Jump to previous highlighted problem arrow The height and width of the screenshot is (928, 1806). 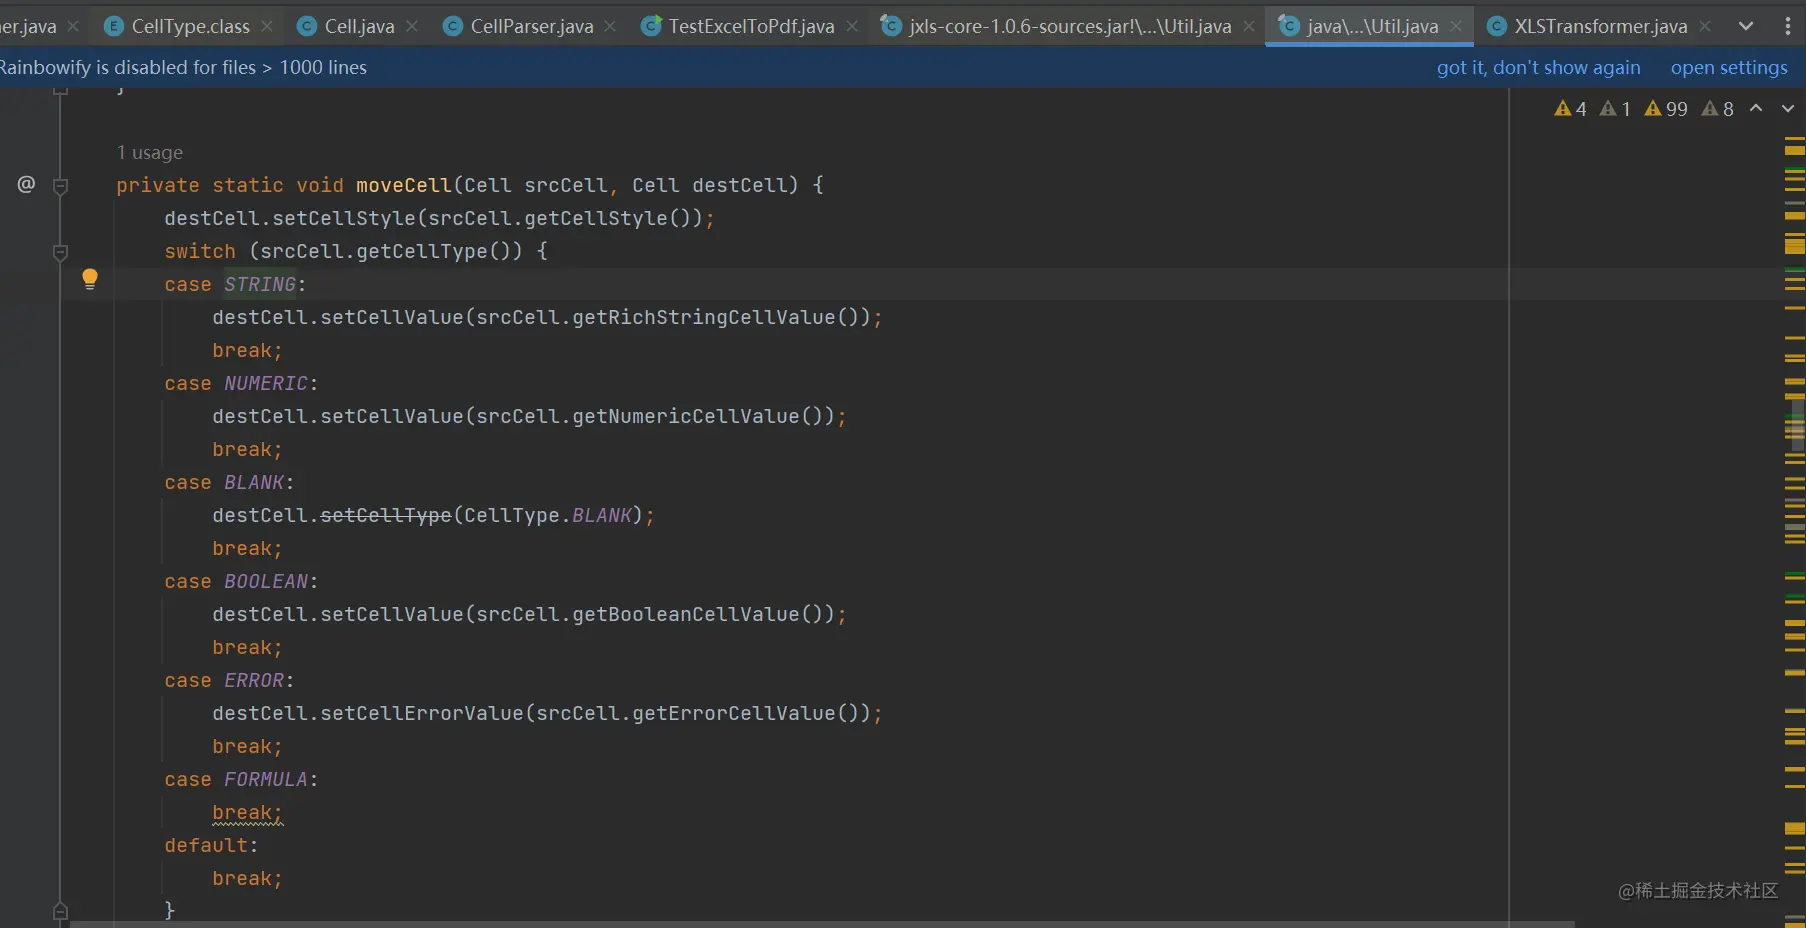(x=1757, y=109)
